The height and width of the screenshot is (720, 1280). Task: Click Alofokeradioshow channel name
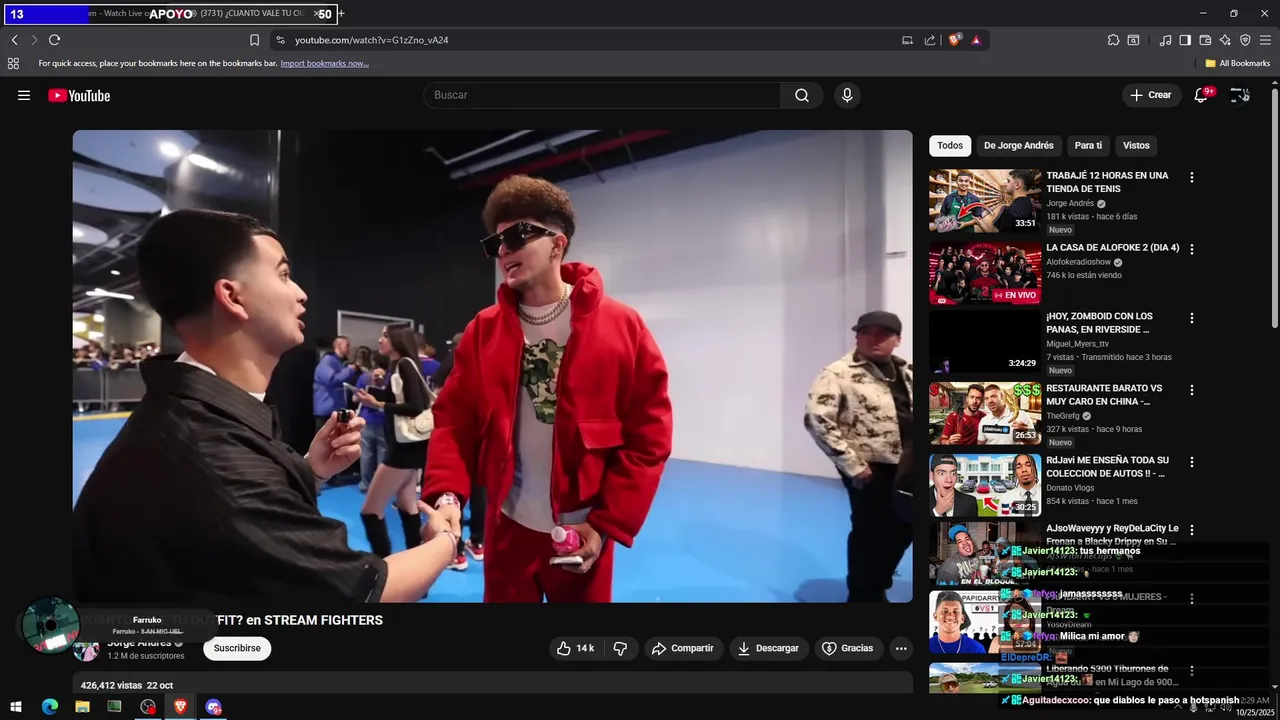tap(1078, 262)
